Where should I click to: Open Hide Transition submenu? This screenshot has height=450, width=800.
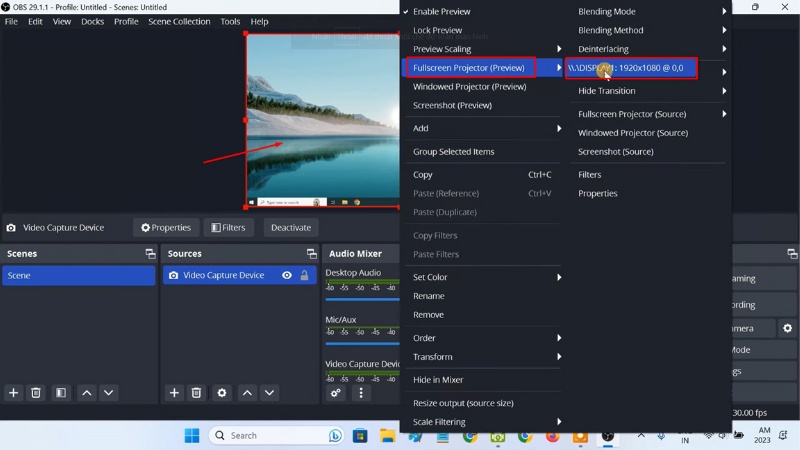[648, 91]
